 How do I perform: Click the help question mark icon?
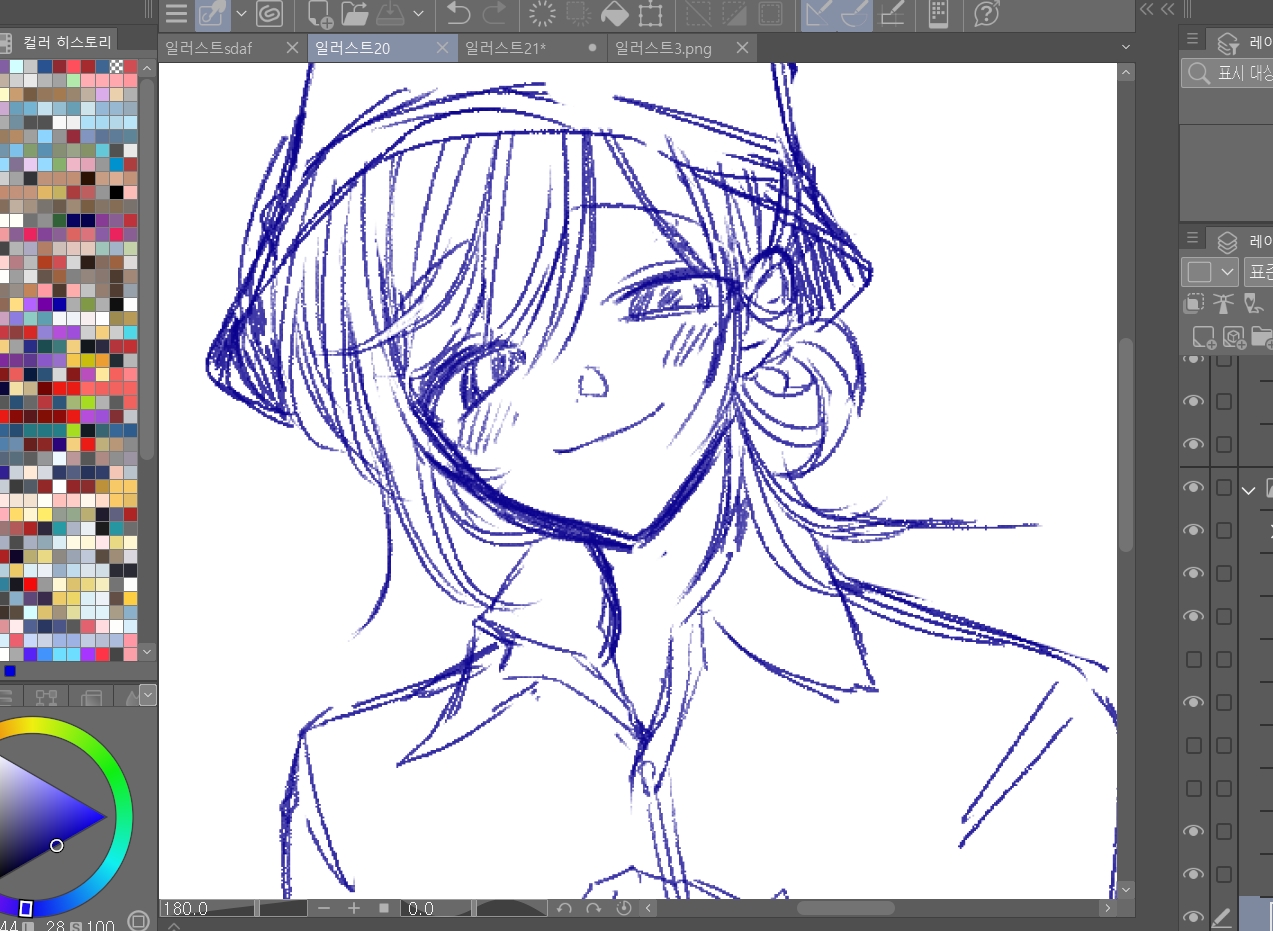(986, 13)
